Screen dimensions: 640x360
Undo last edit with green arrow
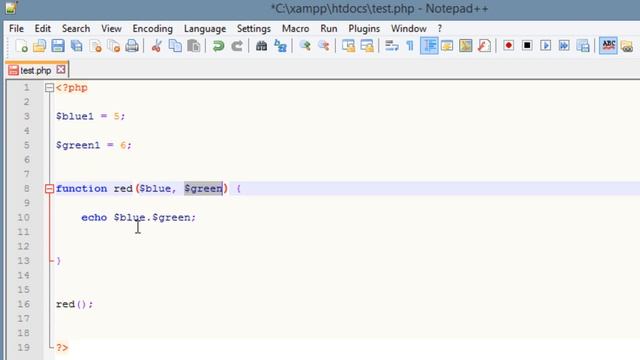click(218, 46)
